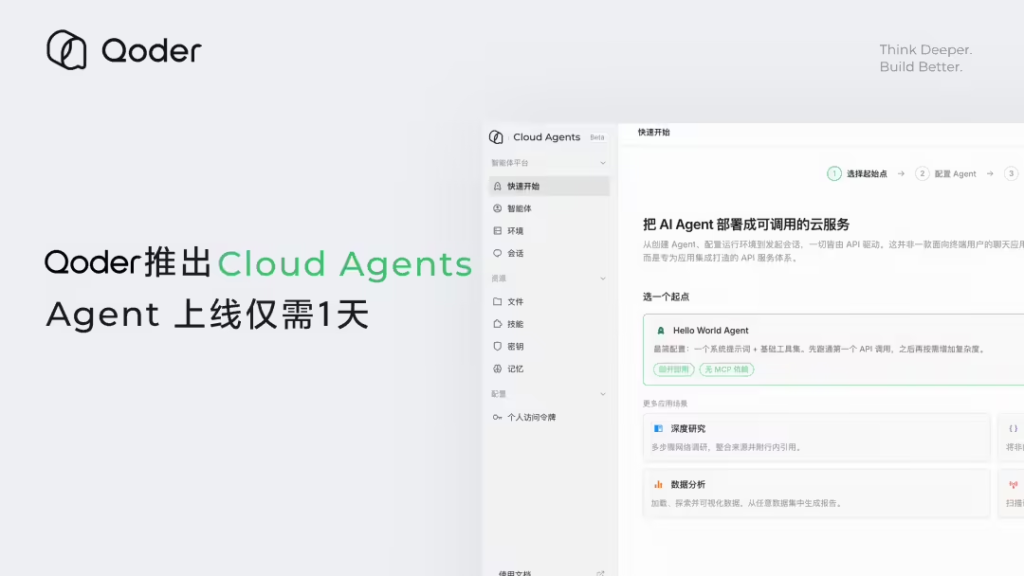This screenshot has width=1024, height=576.
Task: Open 文件 page in the sidebar
Action: coord(549,302)
